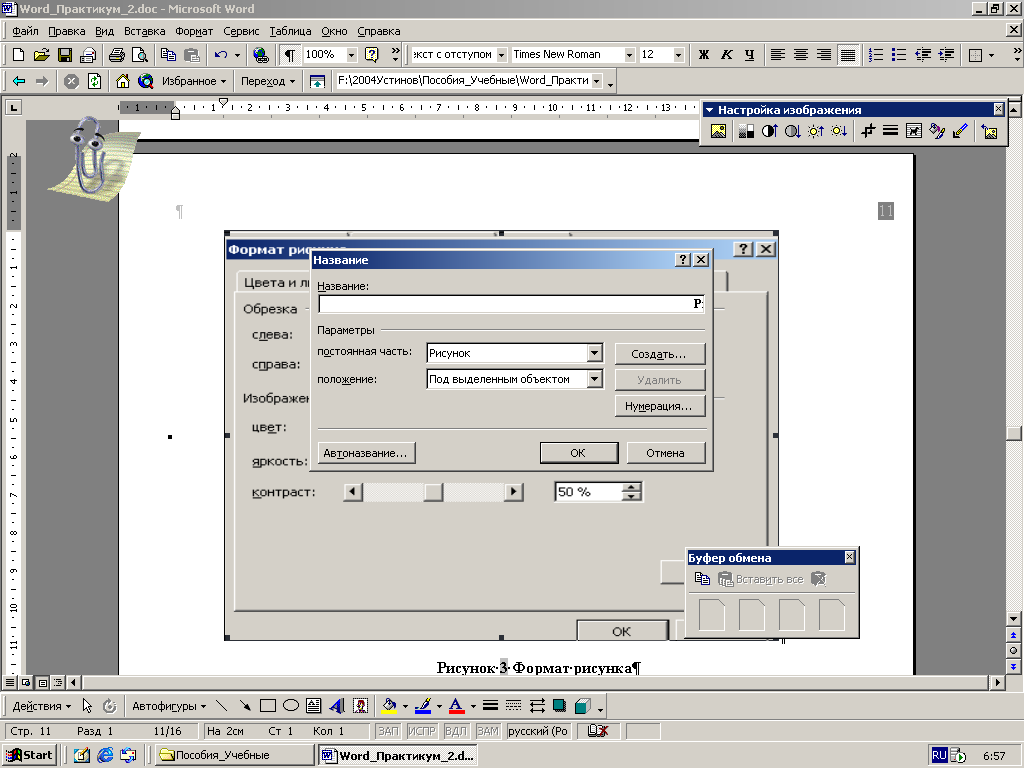This screenshot has width=1024, height=768.
Task: Open the Автофигуры menu on Drawing toolbar
Action: tap(169, 706)
